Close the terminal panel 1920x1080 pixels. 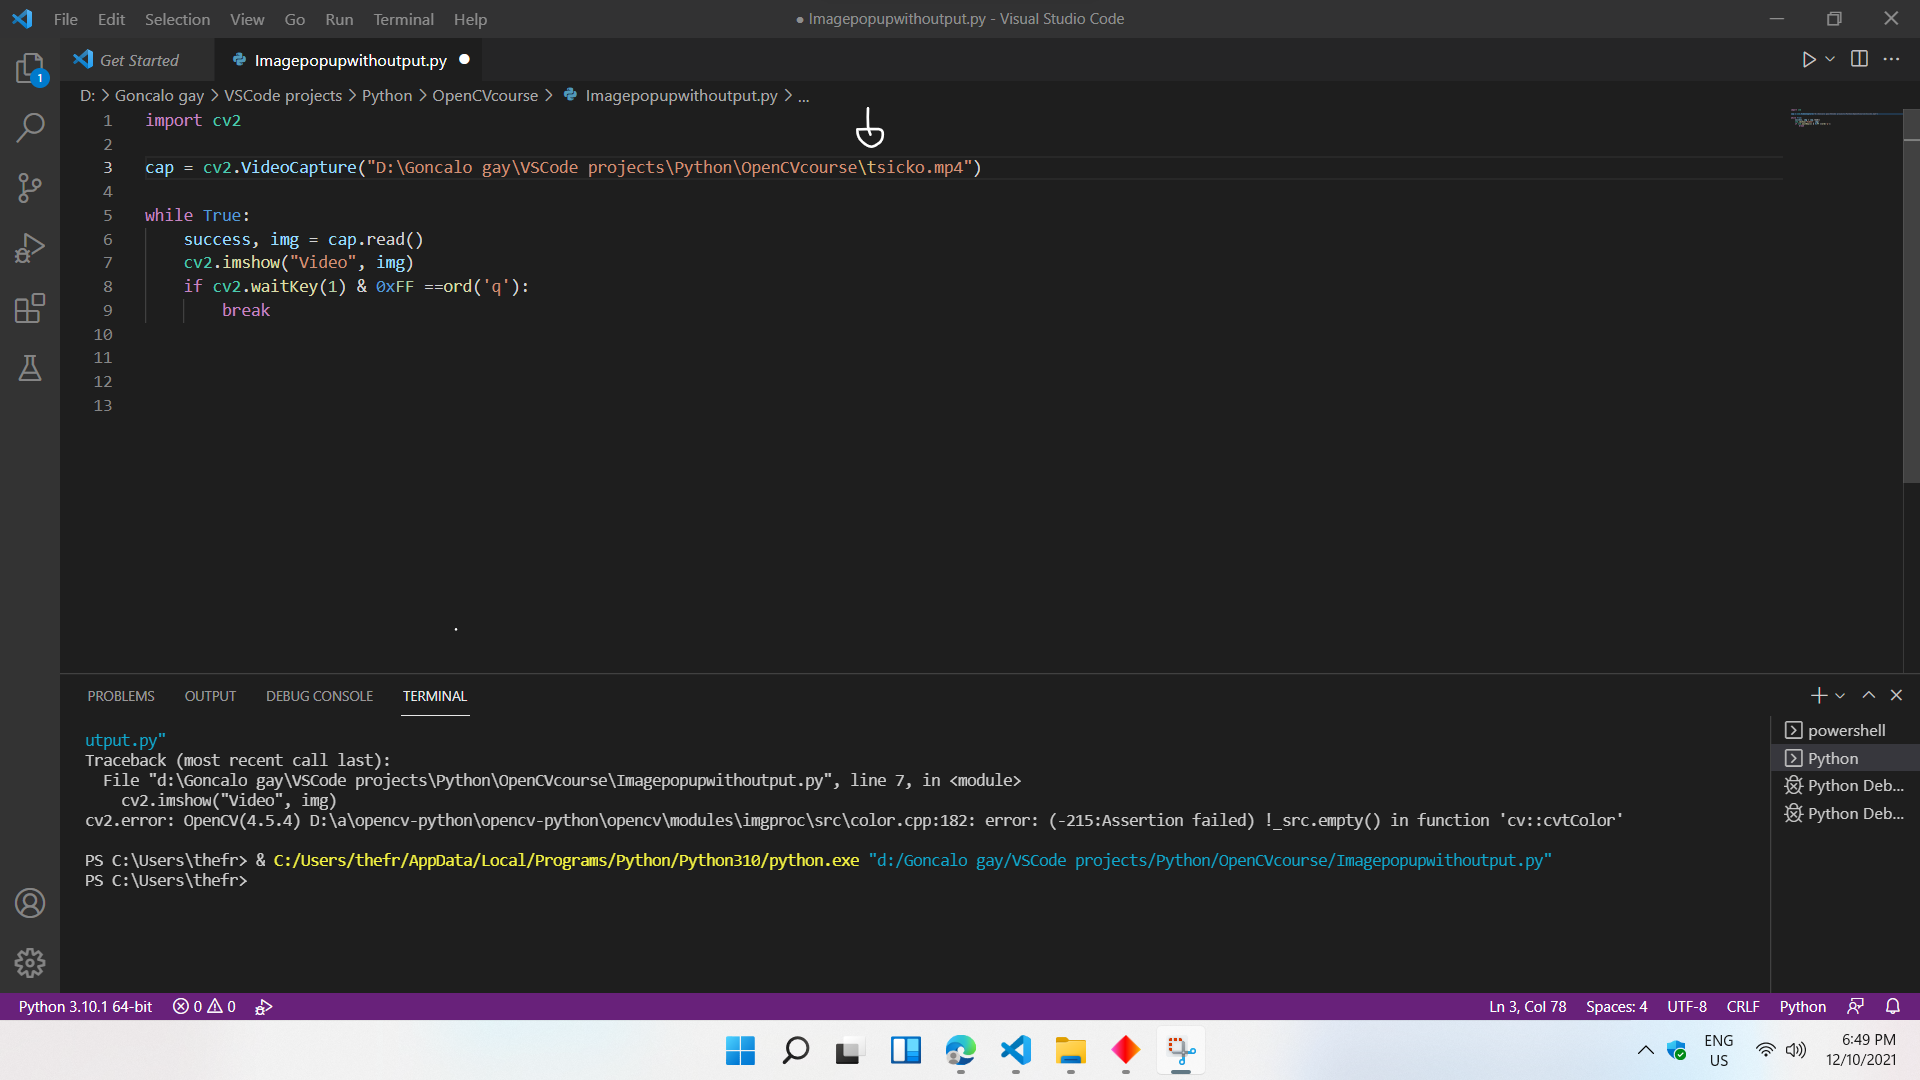click(x=1896, y=695)
